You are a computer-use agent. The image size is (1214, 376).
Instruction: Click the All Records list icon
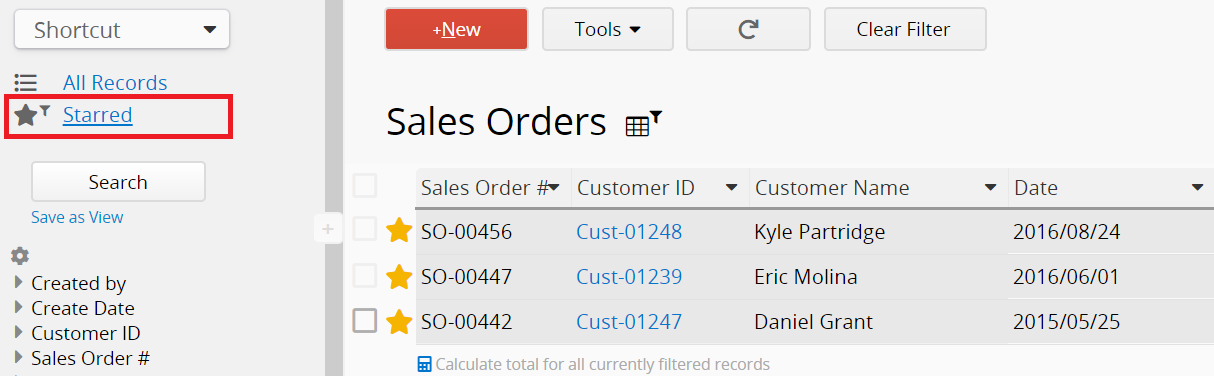(x=26, y=83)
